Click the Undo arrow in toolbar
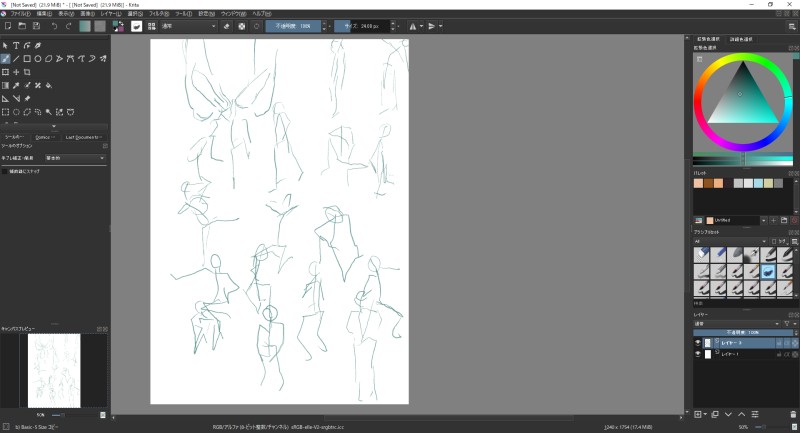800x433 pixels. coord(54,26)
